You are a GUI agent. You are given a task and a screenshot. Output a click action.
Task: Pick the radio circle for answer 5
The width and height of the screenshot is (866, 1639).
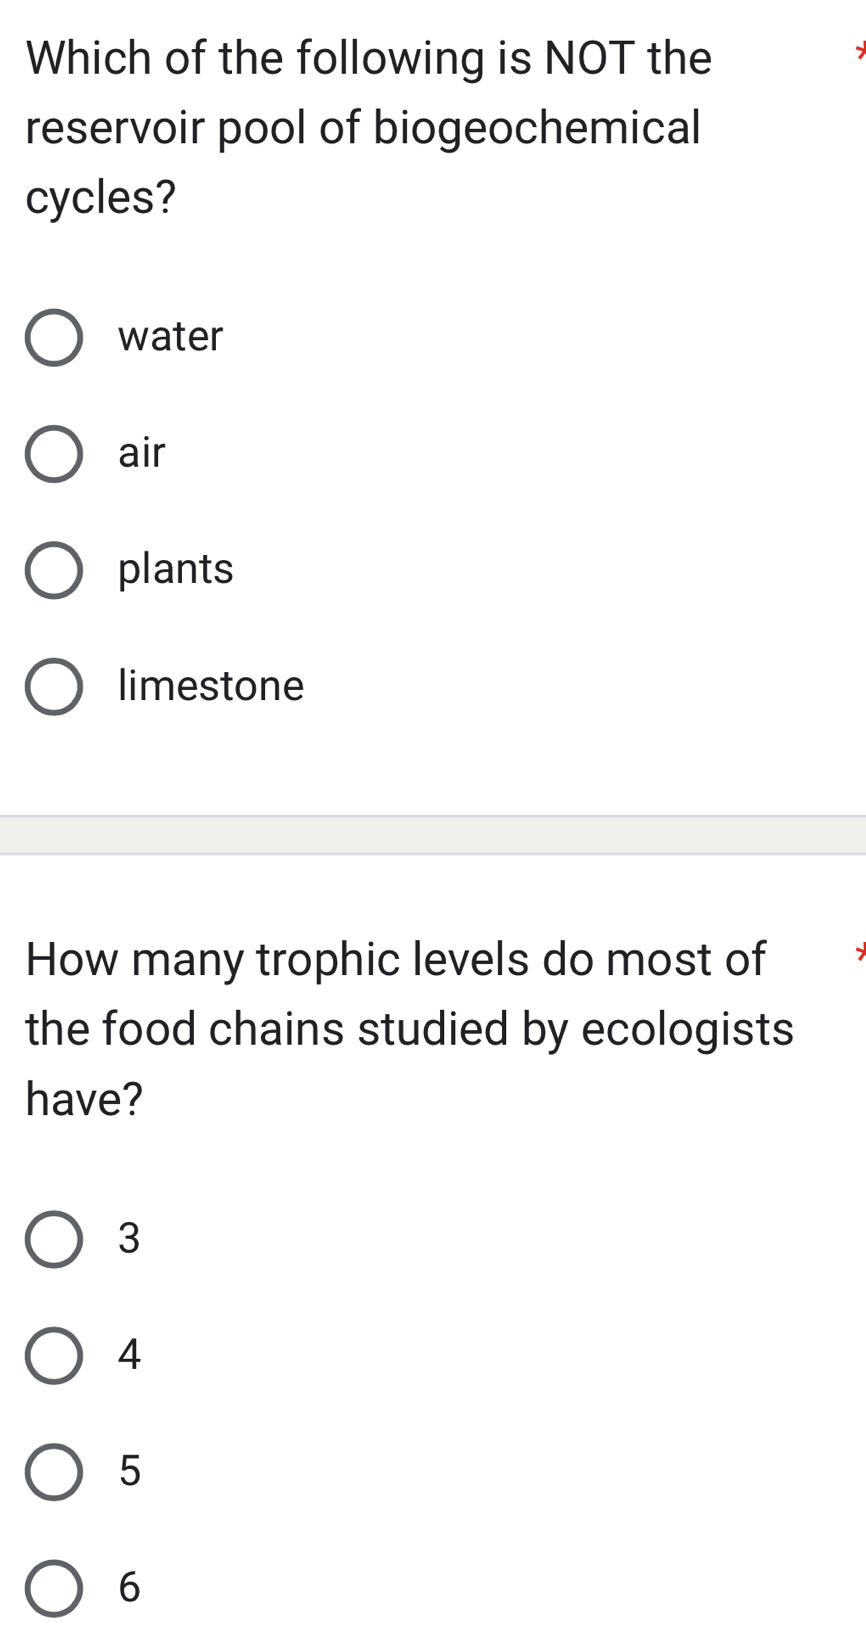coord(53,1472)
